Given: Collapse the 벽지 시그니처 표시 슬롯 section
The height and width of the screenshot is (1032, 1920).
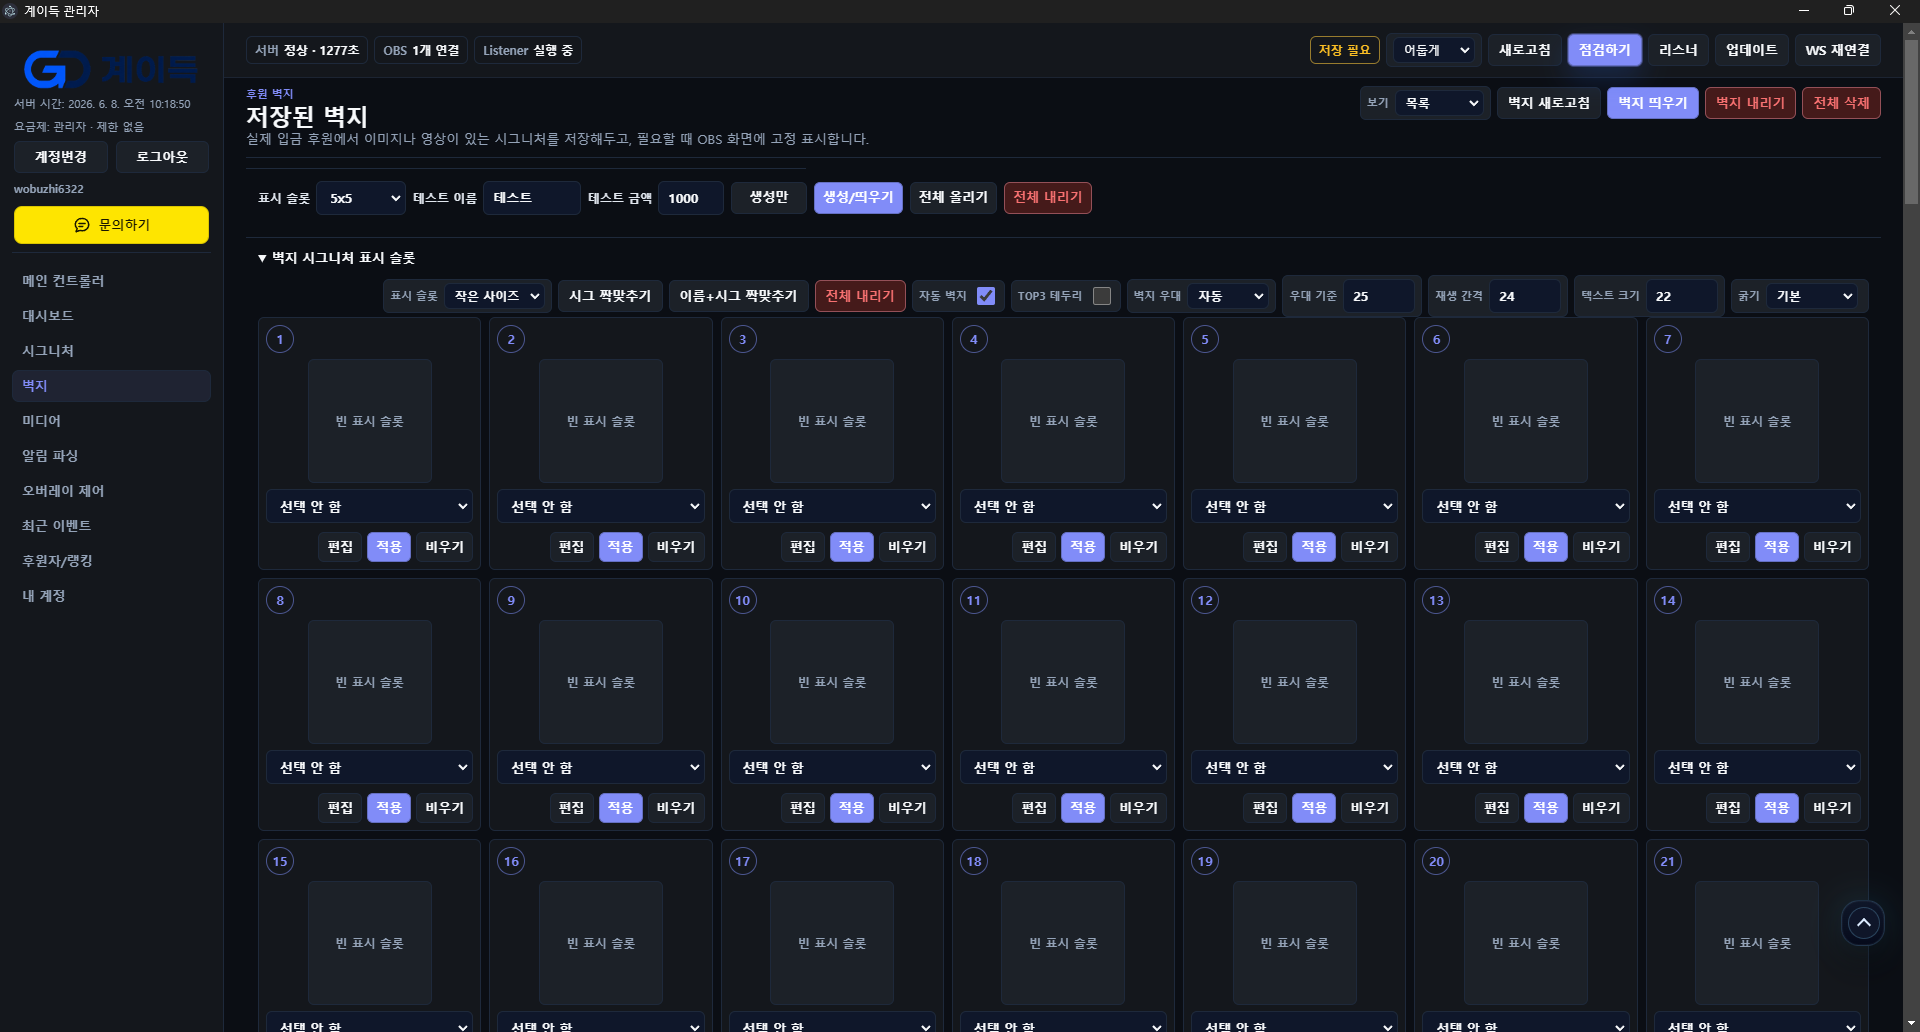Looking at the screenshot, I should (x=336, y=258).
